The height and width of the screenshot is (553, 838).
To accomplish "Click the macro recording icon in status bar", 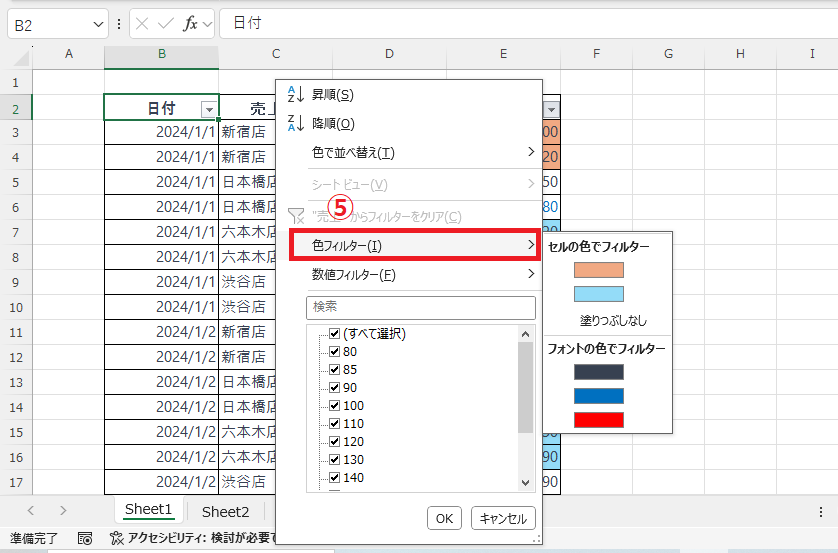I will [x=85, y=538].
